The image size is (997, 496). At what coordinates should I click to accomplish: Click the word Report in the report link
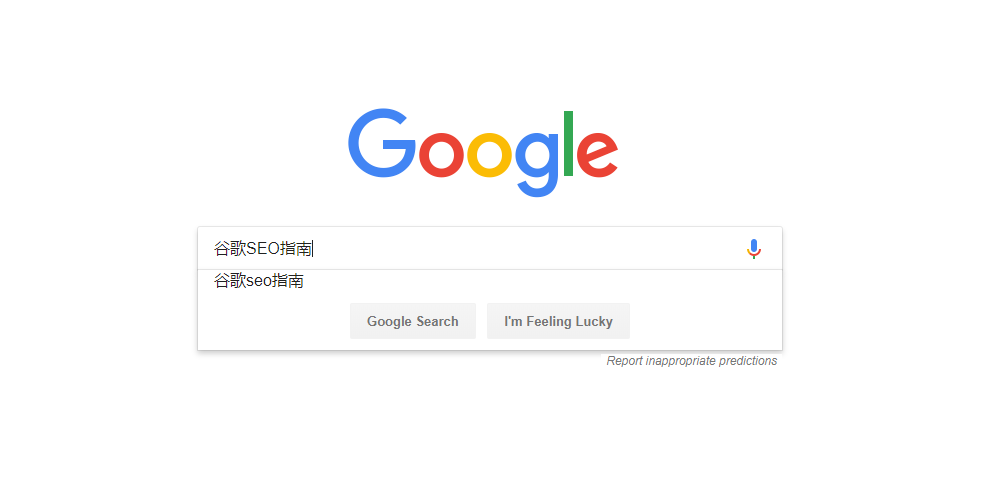[624, 361]
